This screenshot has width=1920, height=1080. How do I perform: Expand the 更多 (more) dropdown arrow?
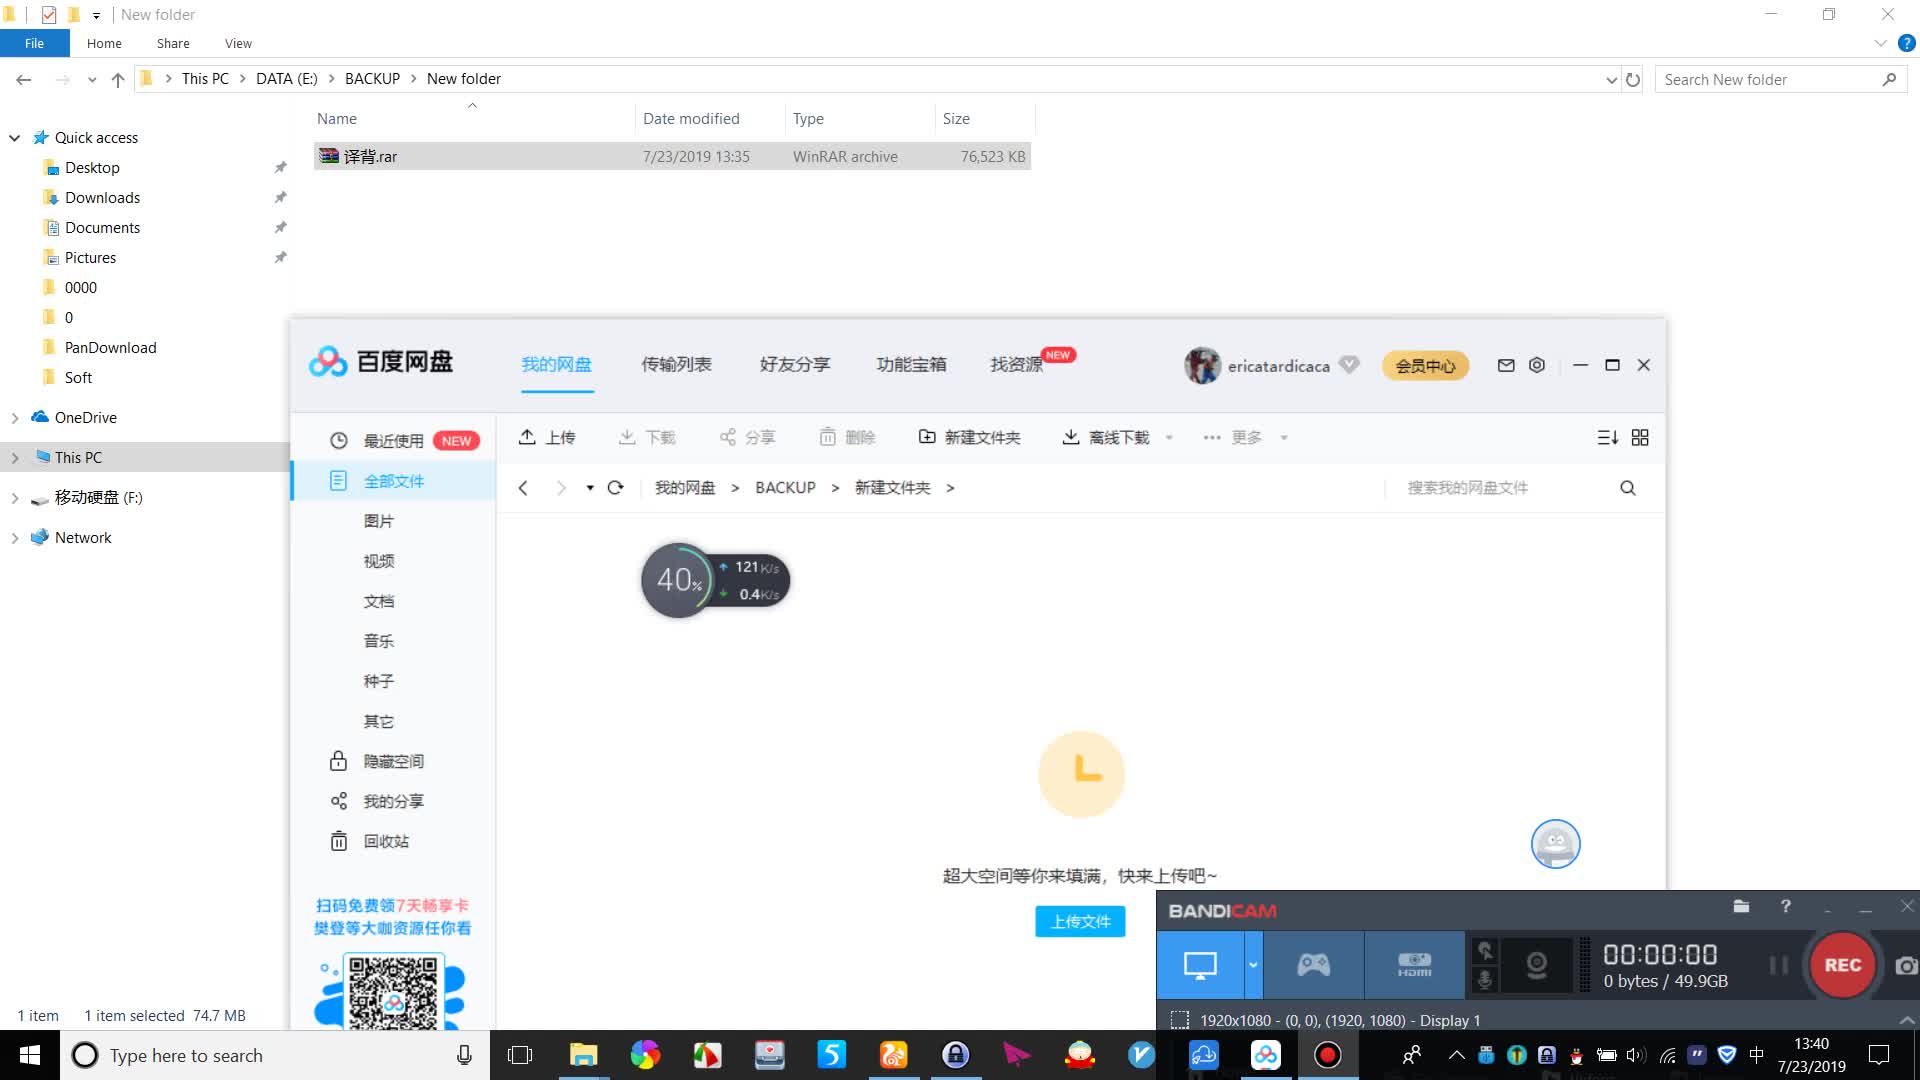pyautogui.click(x=1284, y=437)
